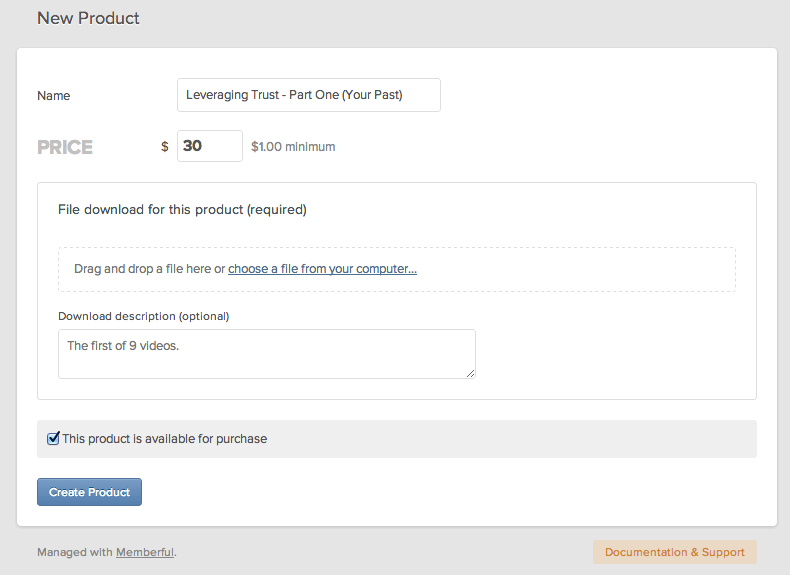The width and height of the screenshot is (790, 575).
Task: Click the "$1.00 minimum" hint text
Action: coord(293,147)
